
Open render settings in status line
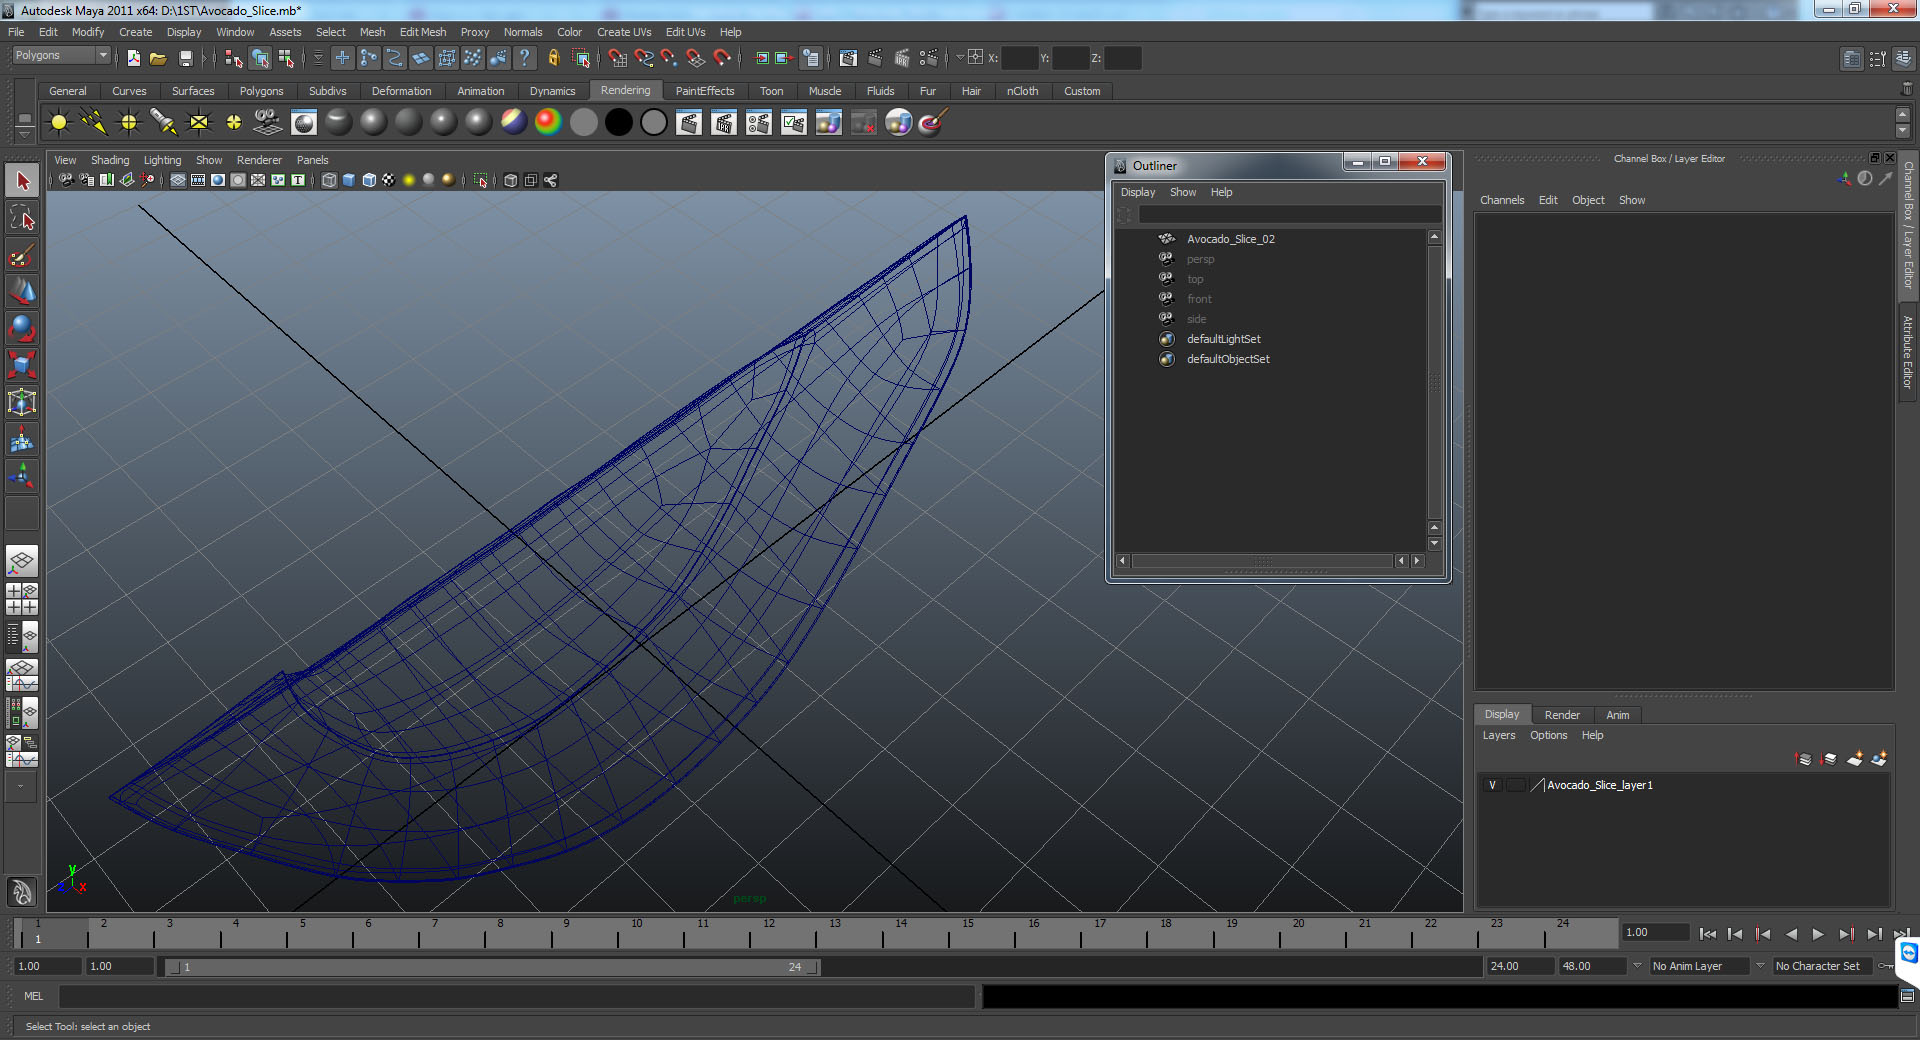(x=928, y=58)
